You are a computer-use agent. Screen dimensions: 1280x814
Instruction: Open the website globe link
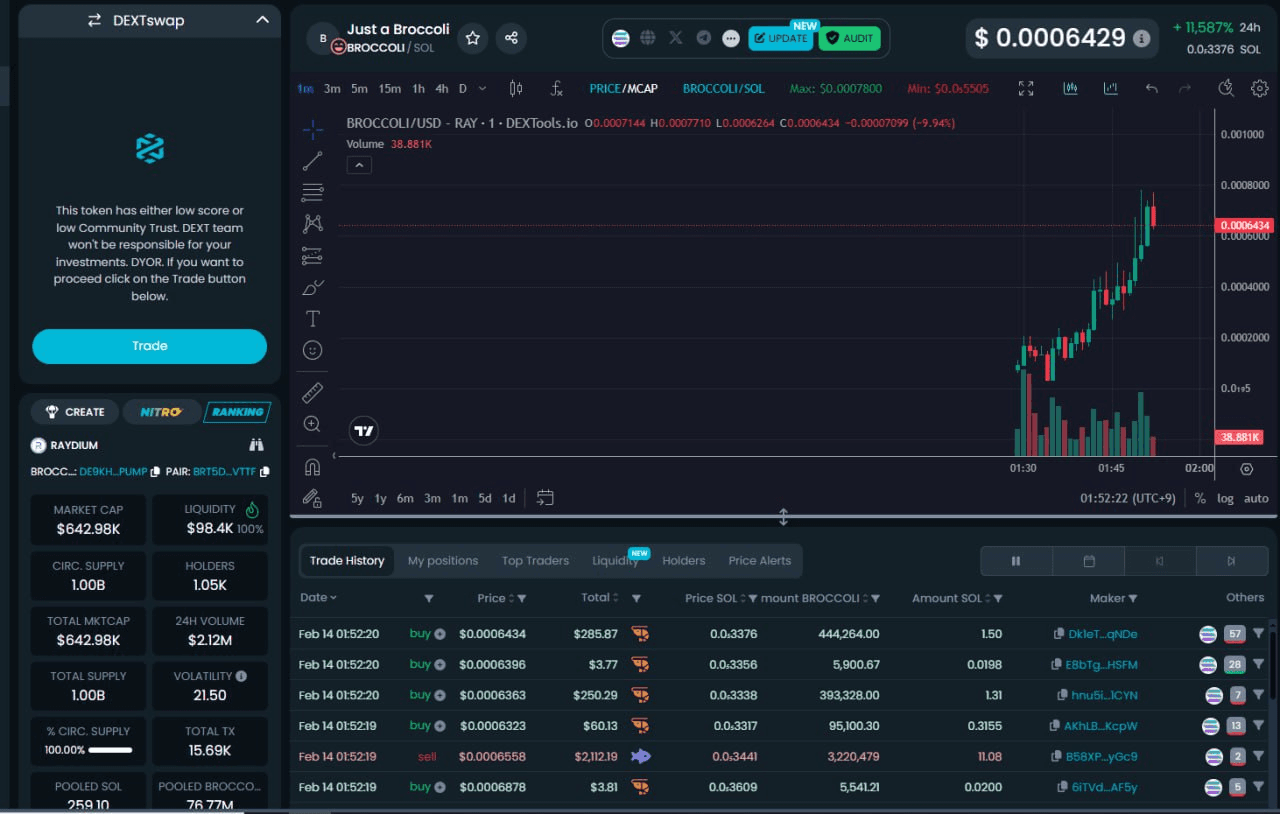(648, 38)
